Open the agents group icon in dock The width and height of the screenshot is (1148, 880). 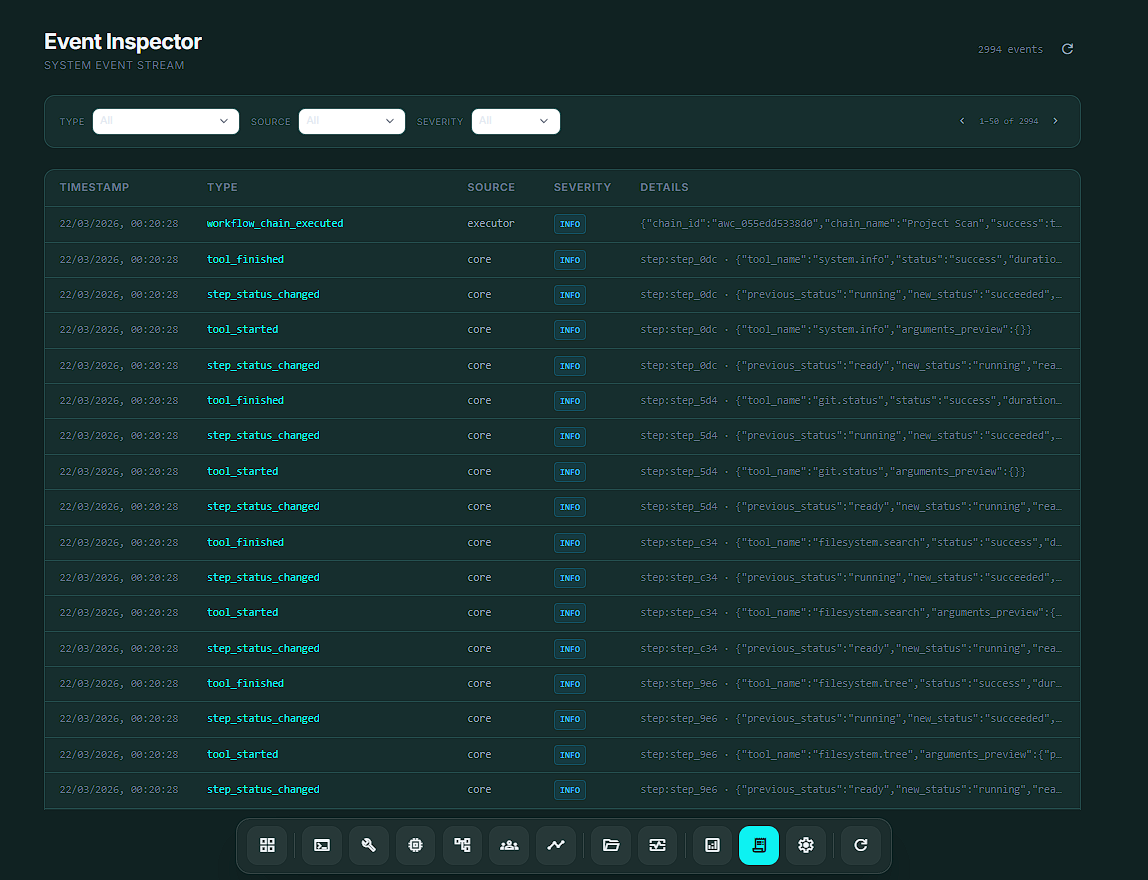click(x=509, y=845)
